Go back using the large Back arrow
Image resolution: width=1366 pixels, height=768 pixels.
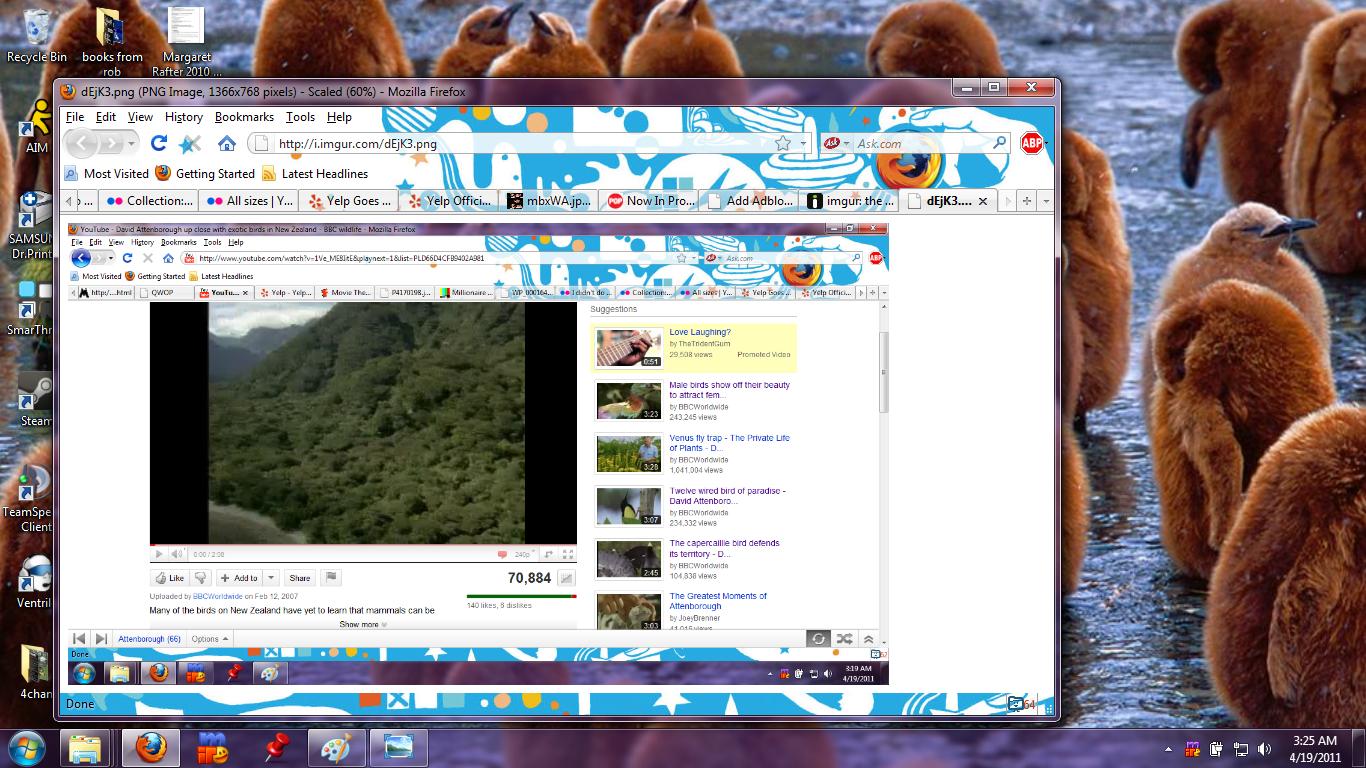click(83, 144)
